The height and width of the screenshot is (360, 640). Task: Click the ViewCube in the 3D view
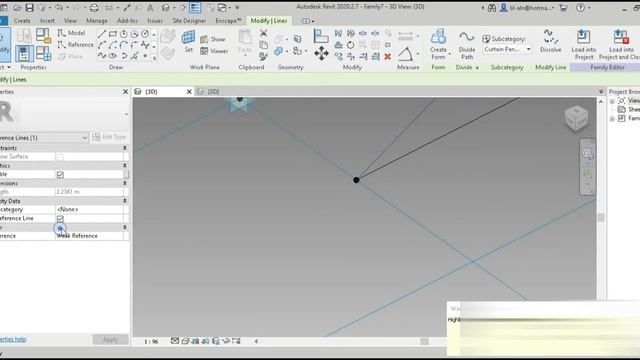coord(576,118)
